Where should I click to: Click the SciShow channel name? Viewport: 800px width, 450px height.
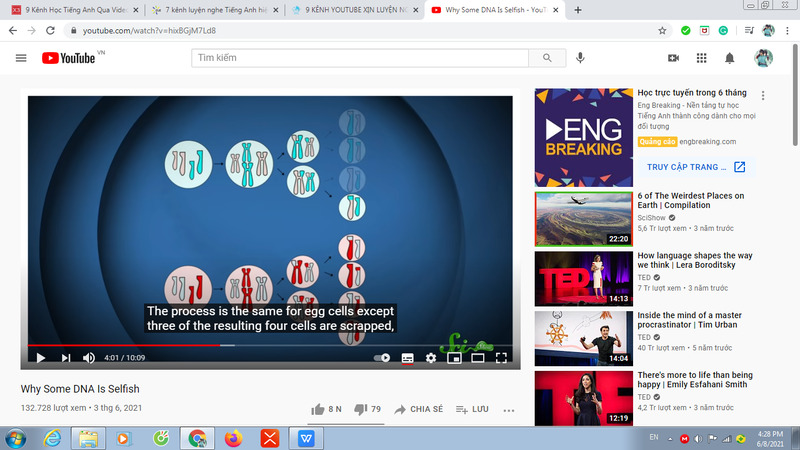pyautogui.click(x=652, y=218)
